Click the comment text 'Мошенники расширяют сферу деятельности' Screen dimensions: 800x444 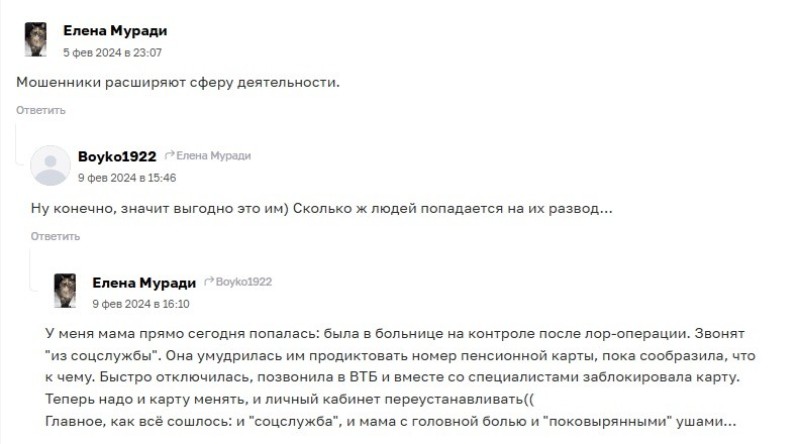coord(179,82)
